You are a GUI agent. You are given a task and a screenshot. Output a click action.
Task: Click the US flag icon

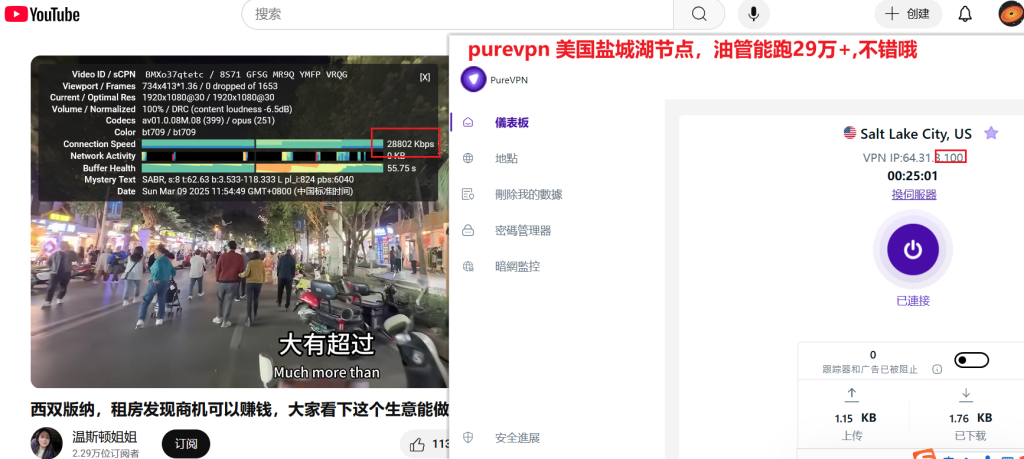click(x=850, y=133)
